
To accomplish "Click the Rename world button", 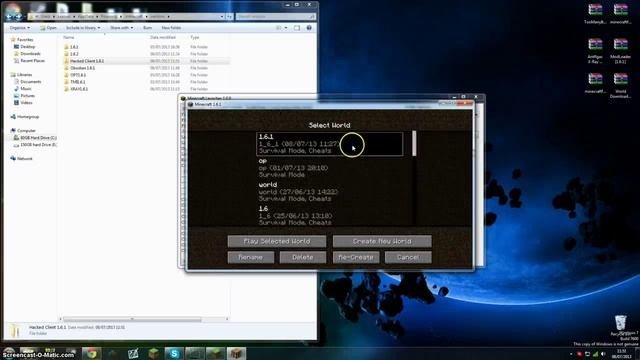I will tap(251, 257).
